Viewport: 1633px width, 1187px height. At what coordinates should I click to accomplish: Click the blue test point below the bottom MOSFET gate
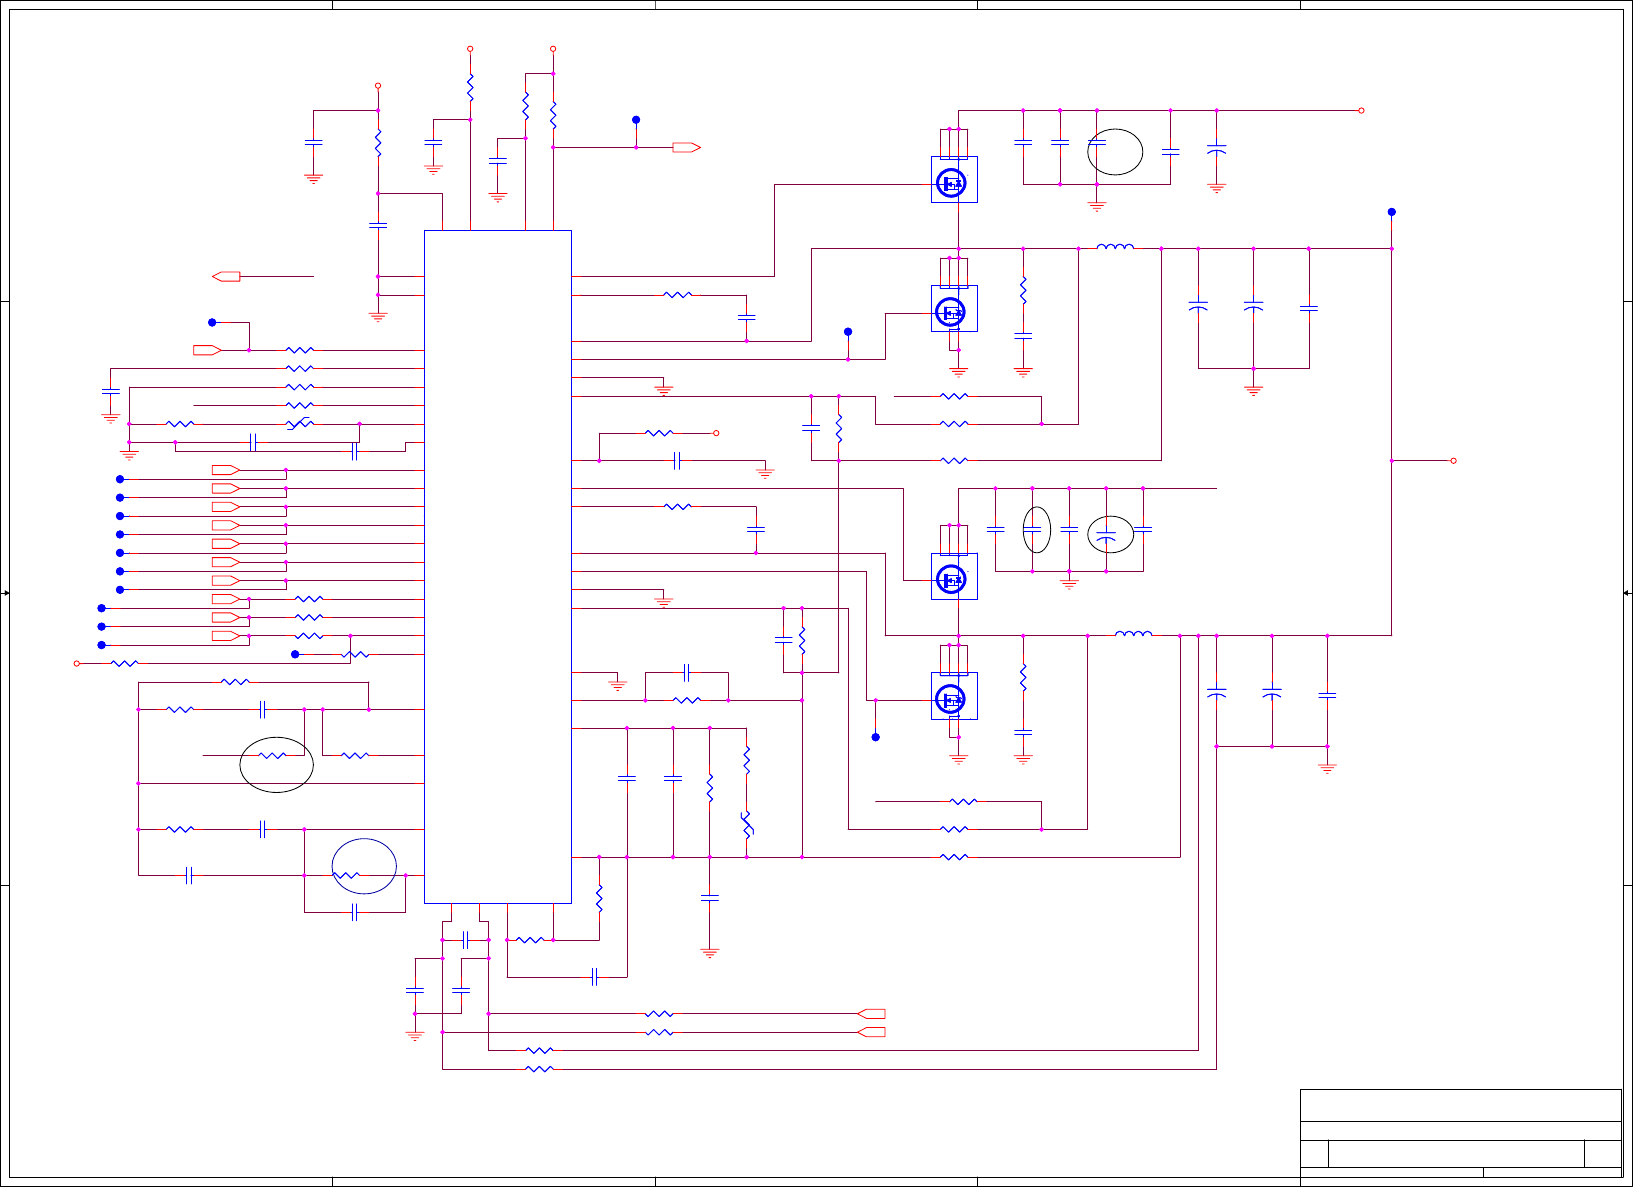(x=876, y=737)
